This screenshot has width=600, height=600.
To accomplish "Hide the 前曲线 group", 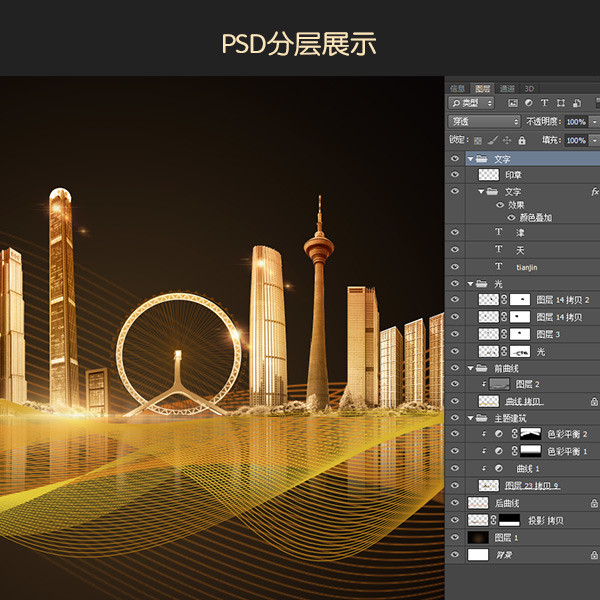I will pos(455,368).
